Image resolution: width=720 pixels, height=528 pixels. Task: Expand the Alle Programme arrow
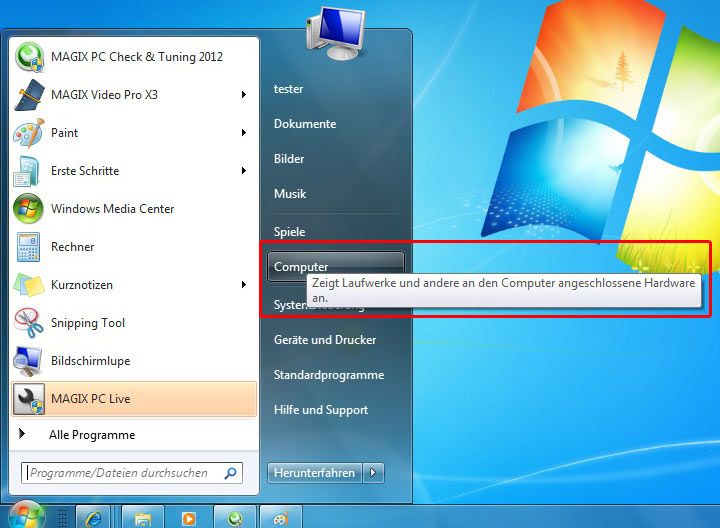point(22,433)
